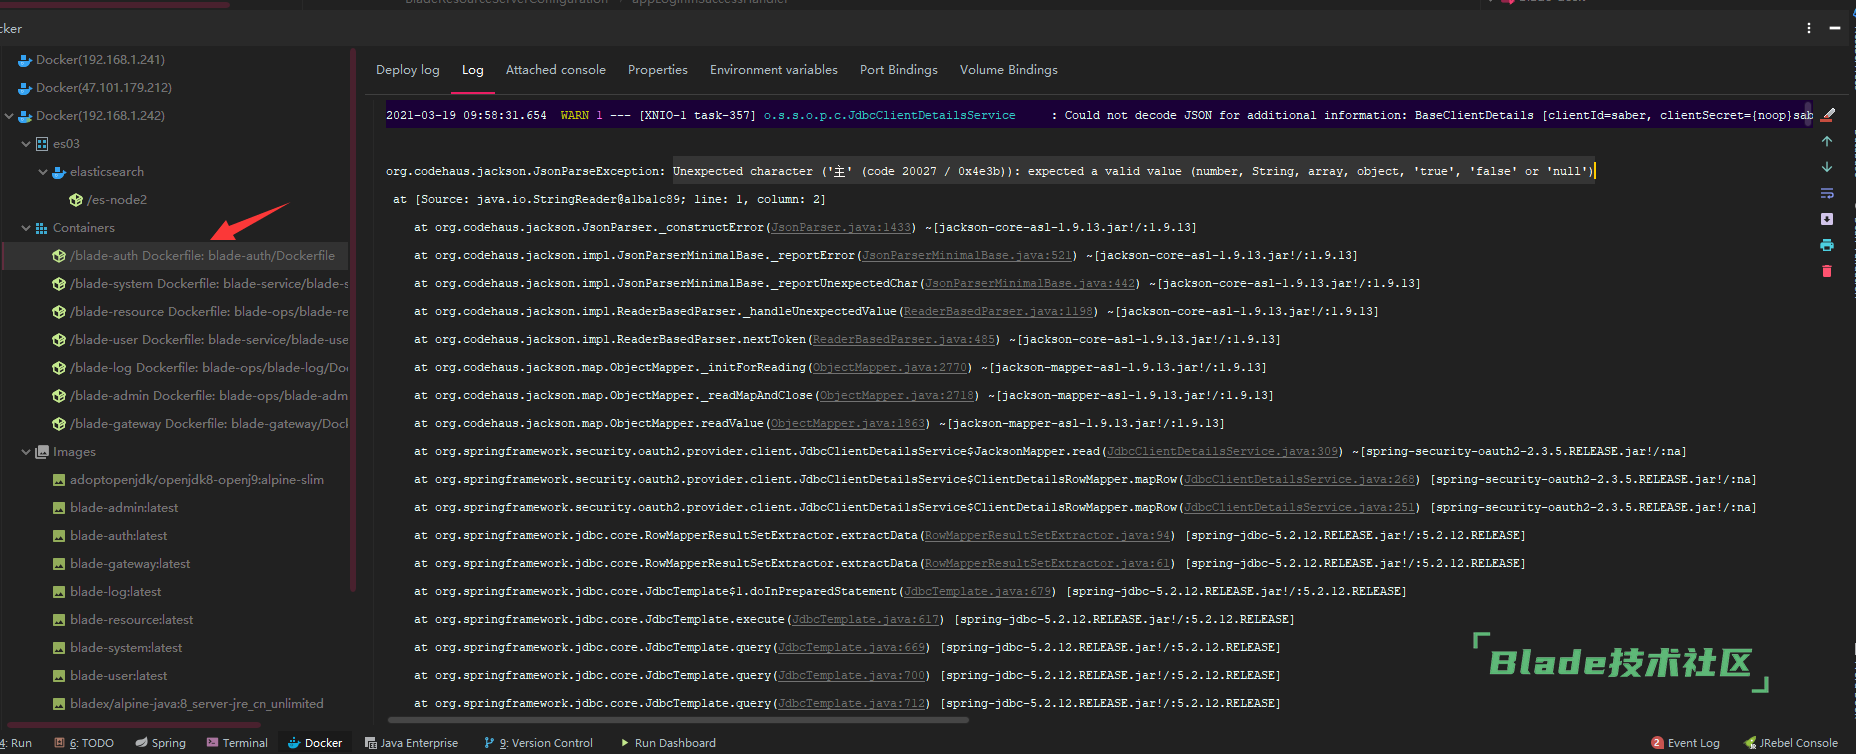Clear log with the trash icon
The width and height of the screenshot is (1856, 754).
pyautogui.click(x=1827, y=271)
